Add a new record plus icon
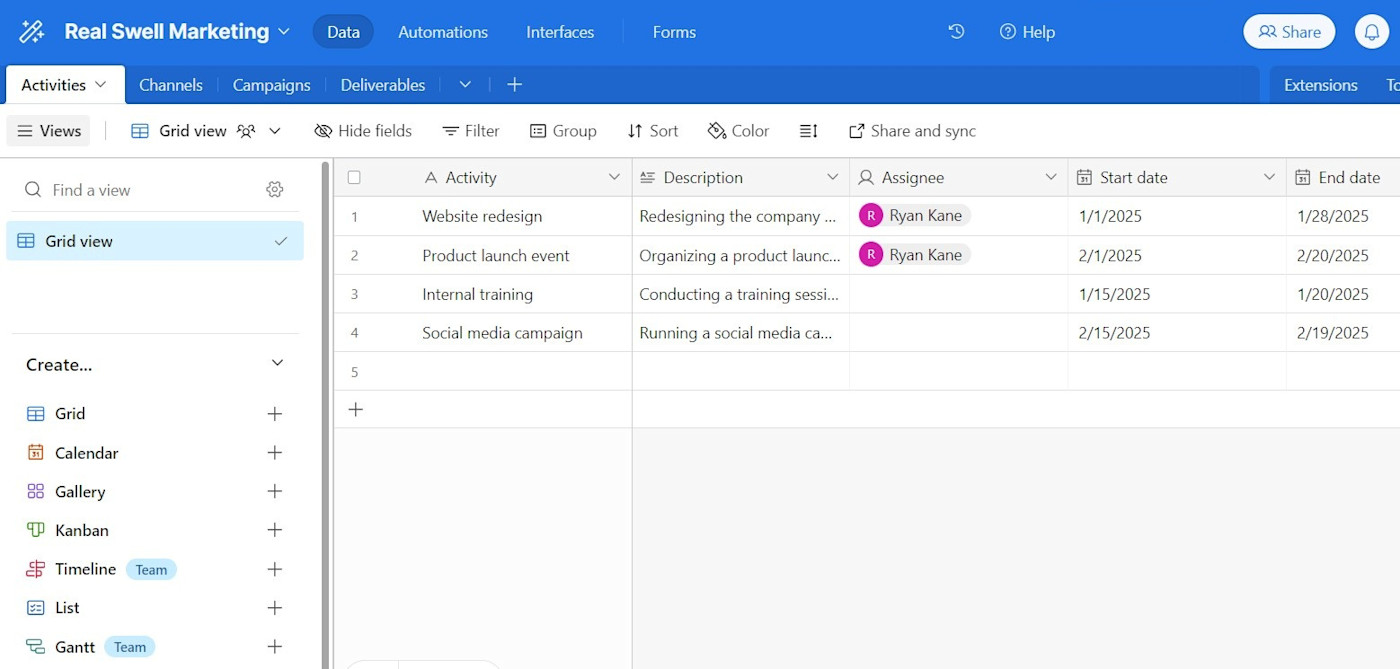The width and height of the screenshot is (1400, 669). [355, 409]
